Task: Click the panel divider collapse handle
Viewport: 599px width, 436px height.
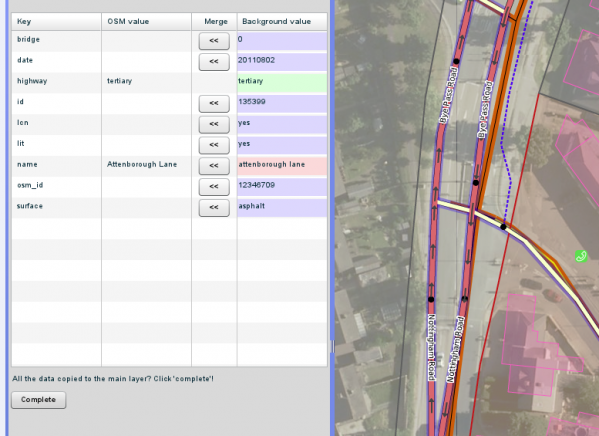Action: (x=332, y=347)
